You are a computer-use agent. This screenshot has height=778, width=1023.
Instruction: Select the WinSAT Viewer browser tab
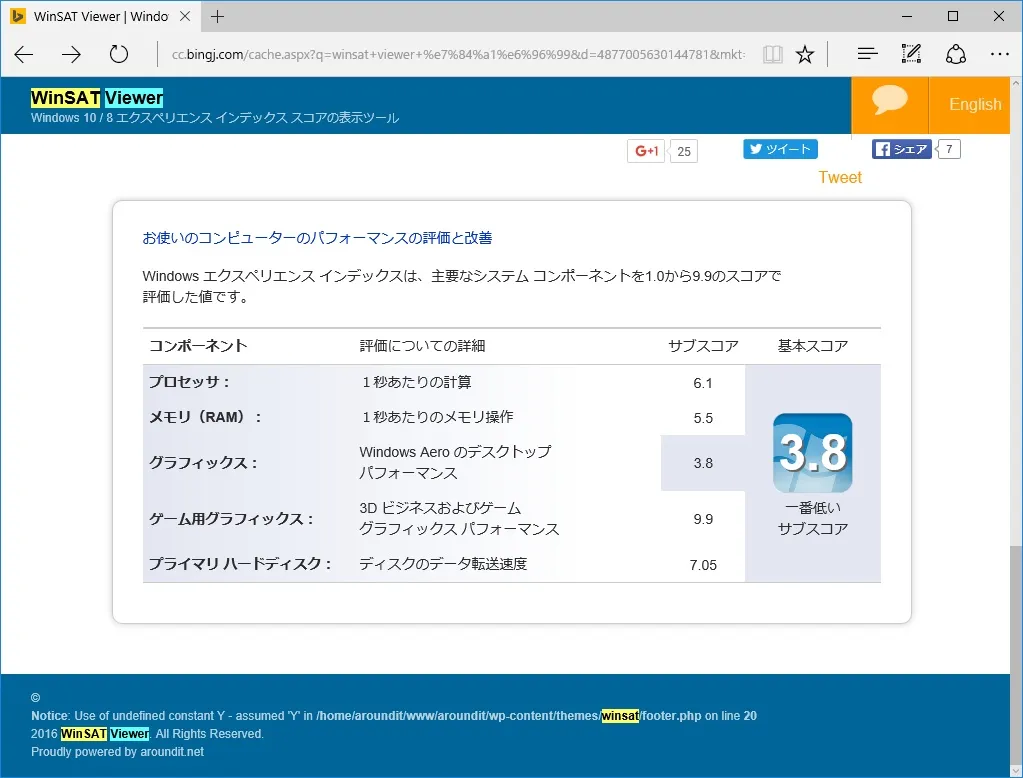tap(101, 16)
